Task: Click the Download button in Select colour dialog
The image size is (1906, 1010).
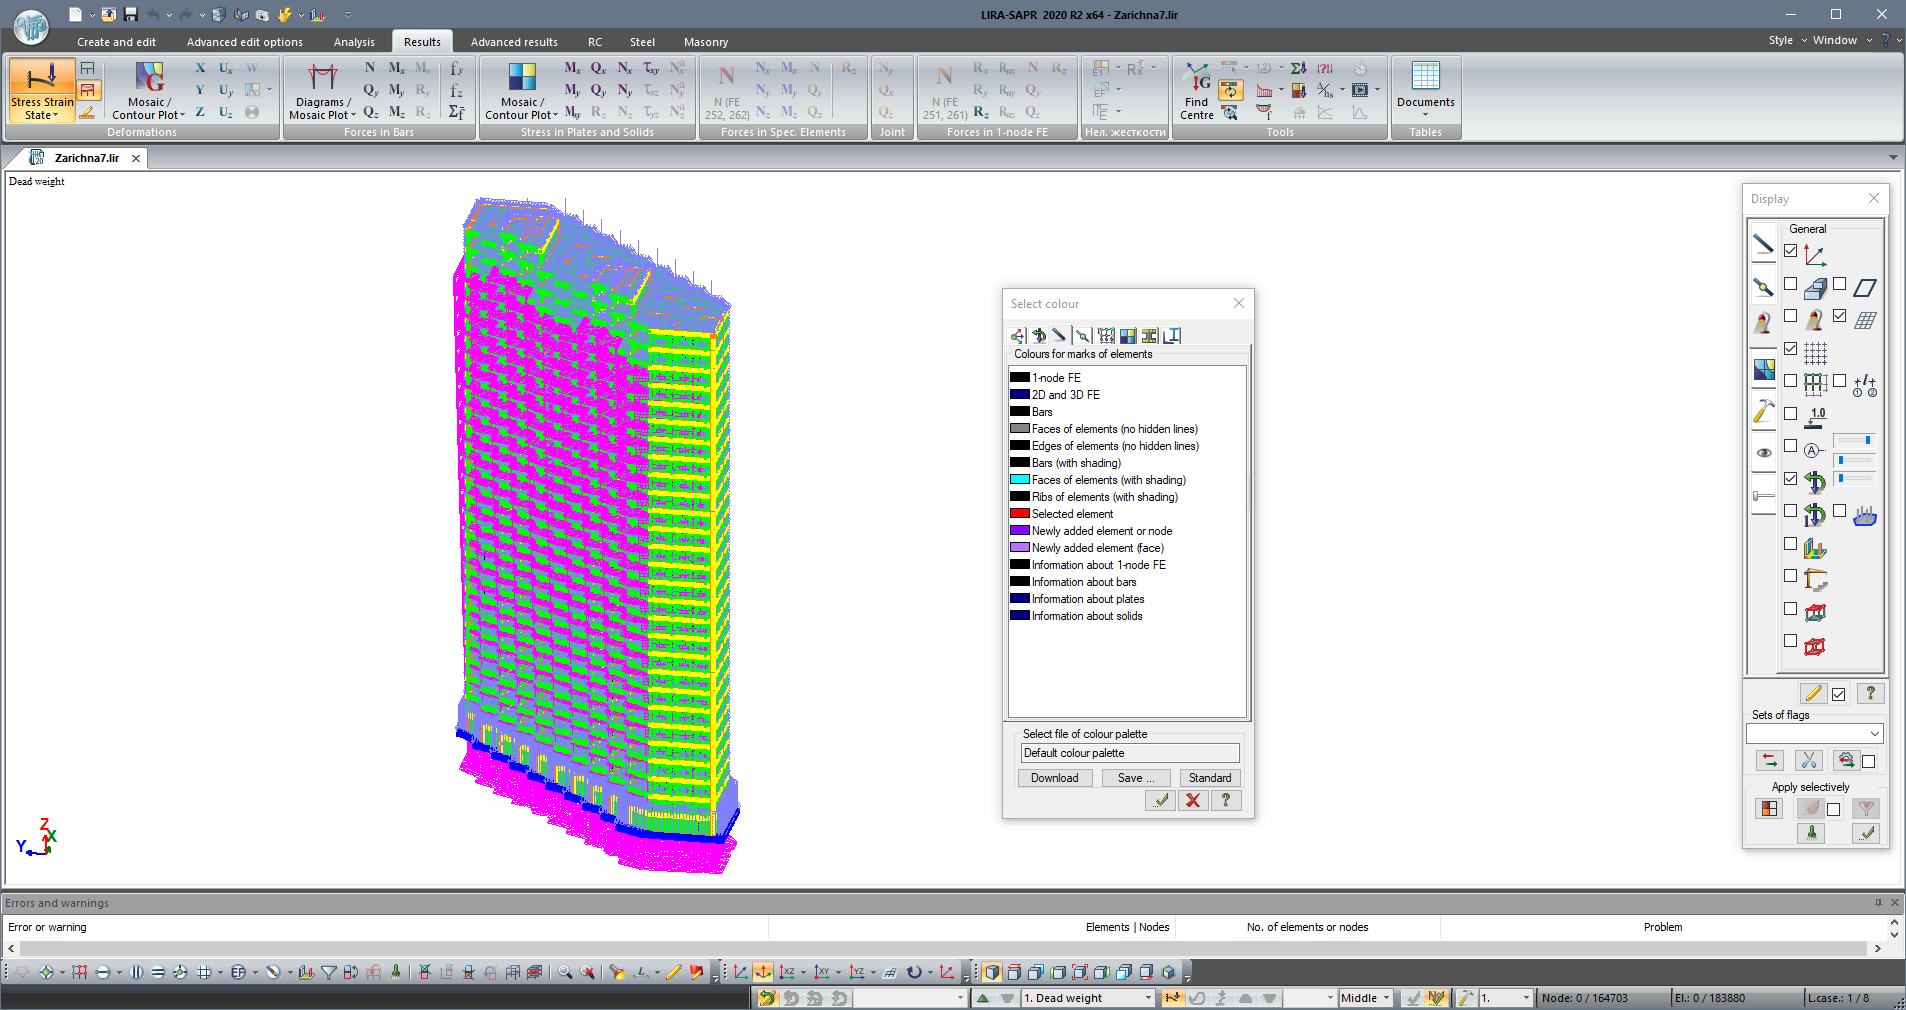Action: pos(1054,778)
